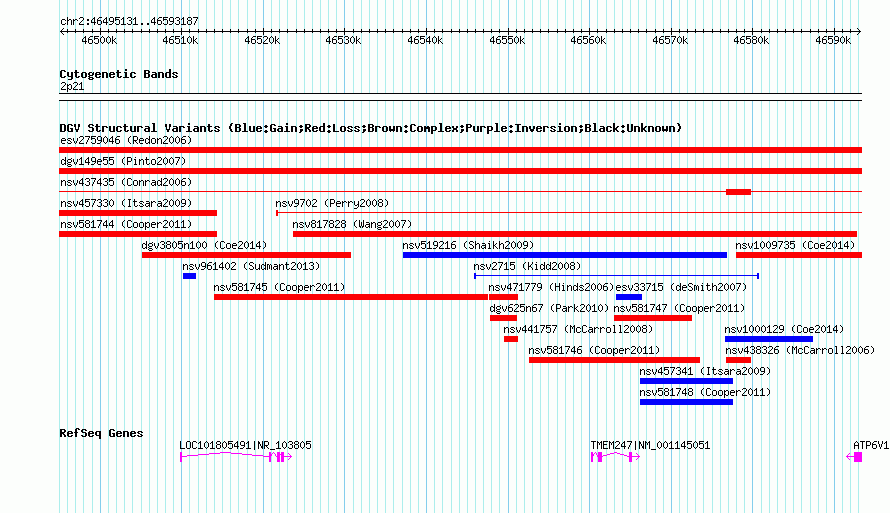Select the red dgv3805n100 loss bar
Image resolution: width=890 pixels, height=513 pixels.
246,255
